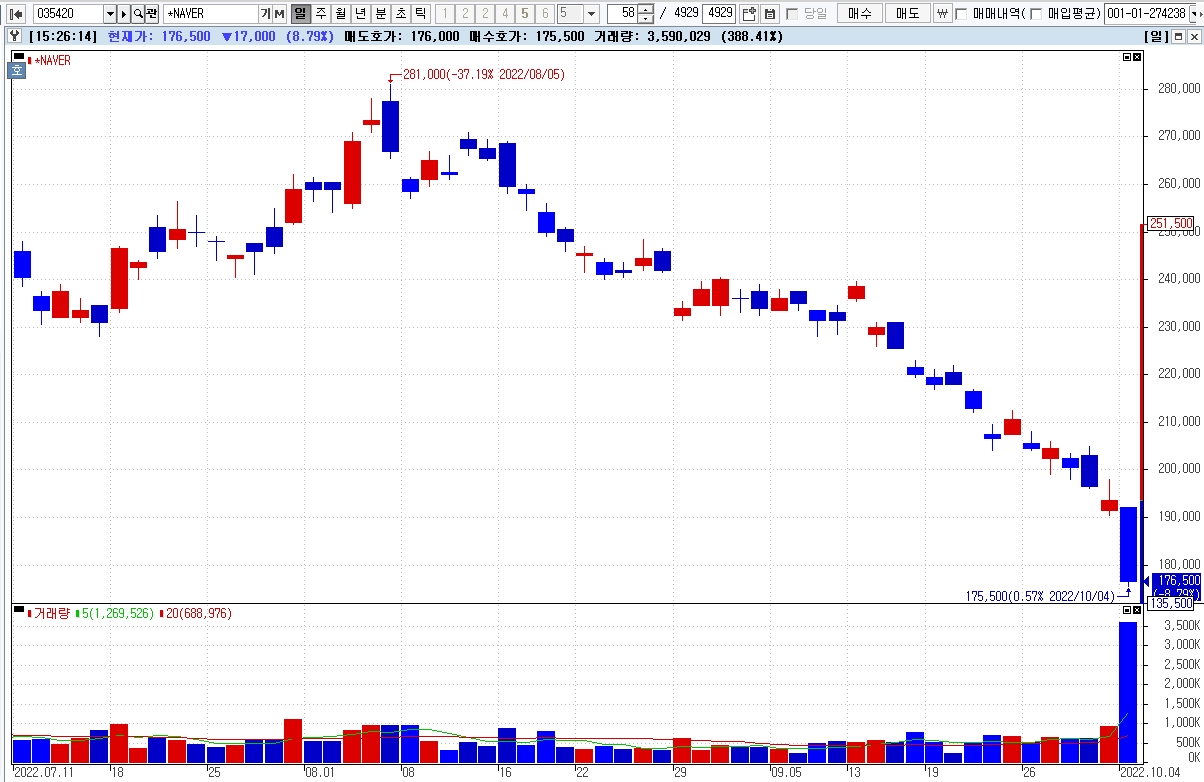
Task: Click the next-stock arrow beside code field
Action: pyautogui.click(x=124, y=14)
